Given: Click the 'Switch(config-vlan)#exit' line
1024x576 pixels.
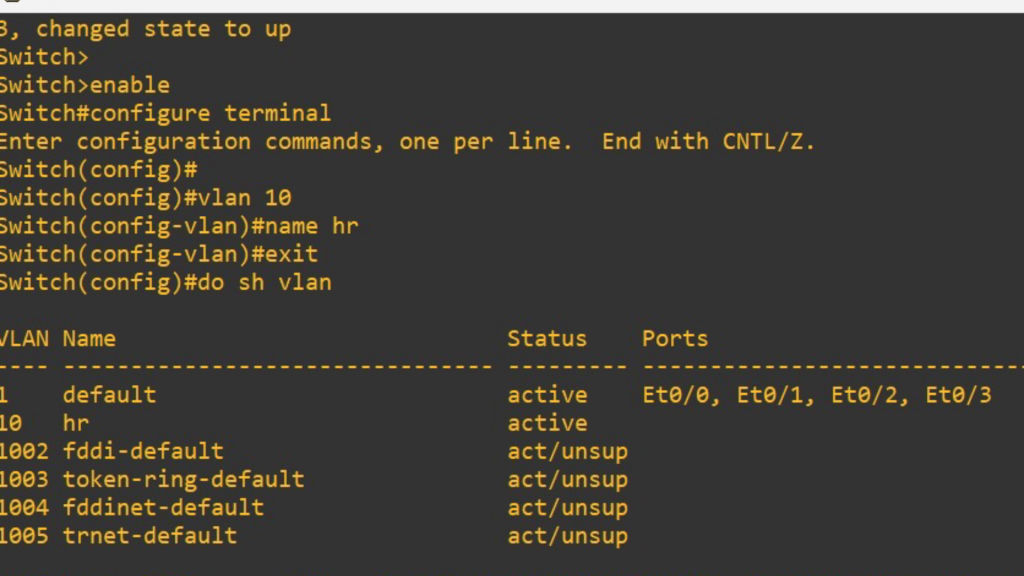Looking at the screenshot, I should coord(158,254).
